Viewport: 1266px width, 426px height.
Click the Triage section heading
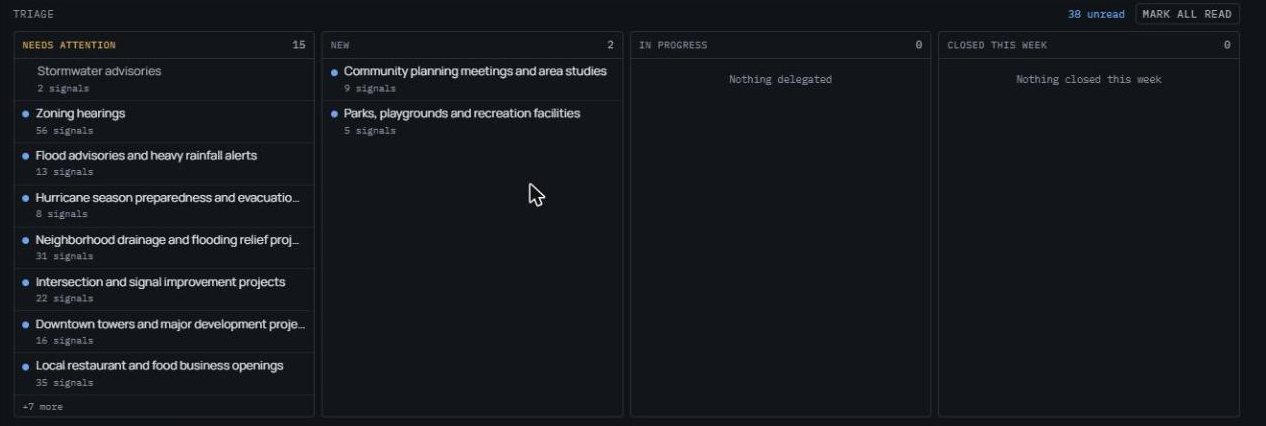(33, 14)
